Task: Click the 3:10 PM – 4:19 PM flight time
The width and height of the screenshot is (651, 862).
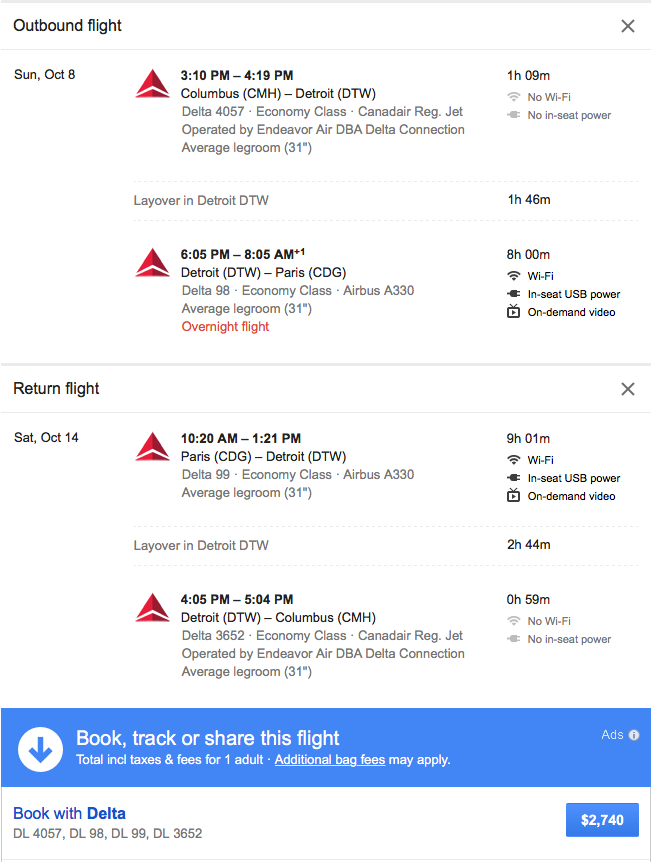Action: click(237, 75)
